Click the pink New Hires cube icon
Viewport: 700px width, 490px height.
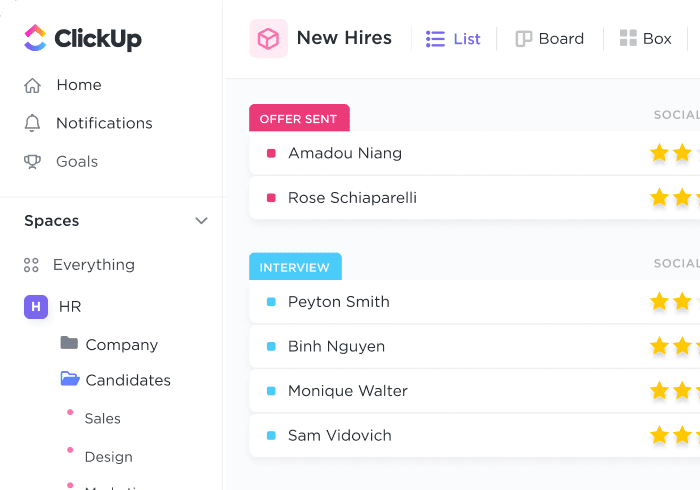point(268,38)
